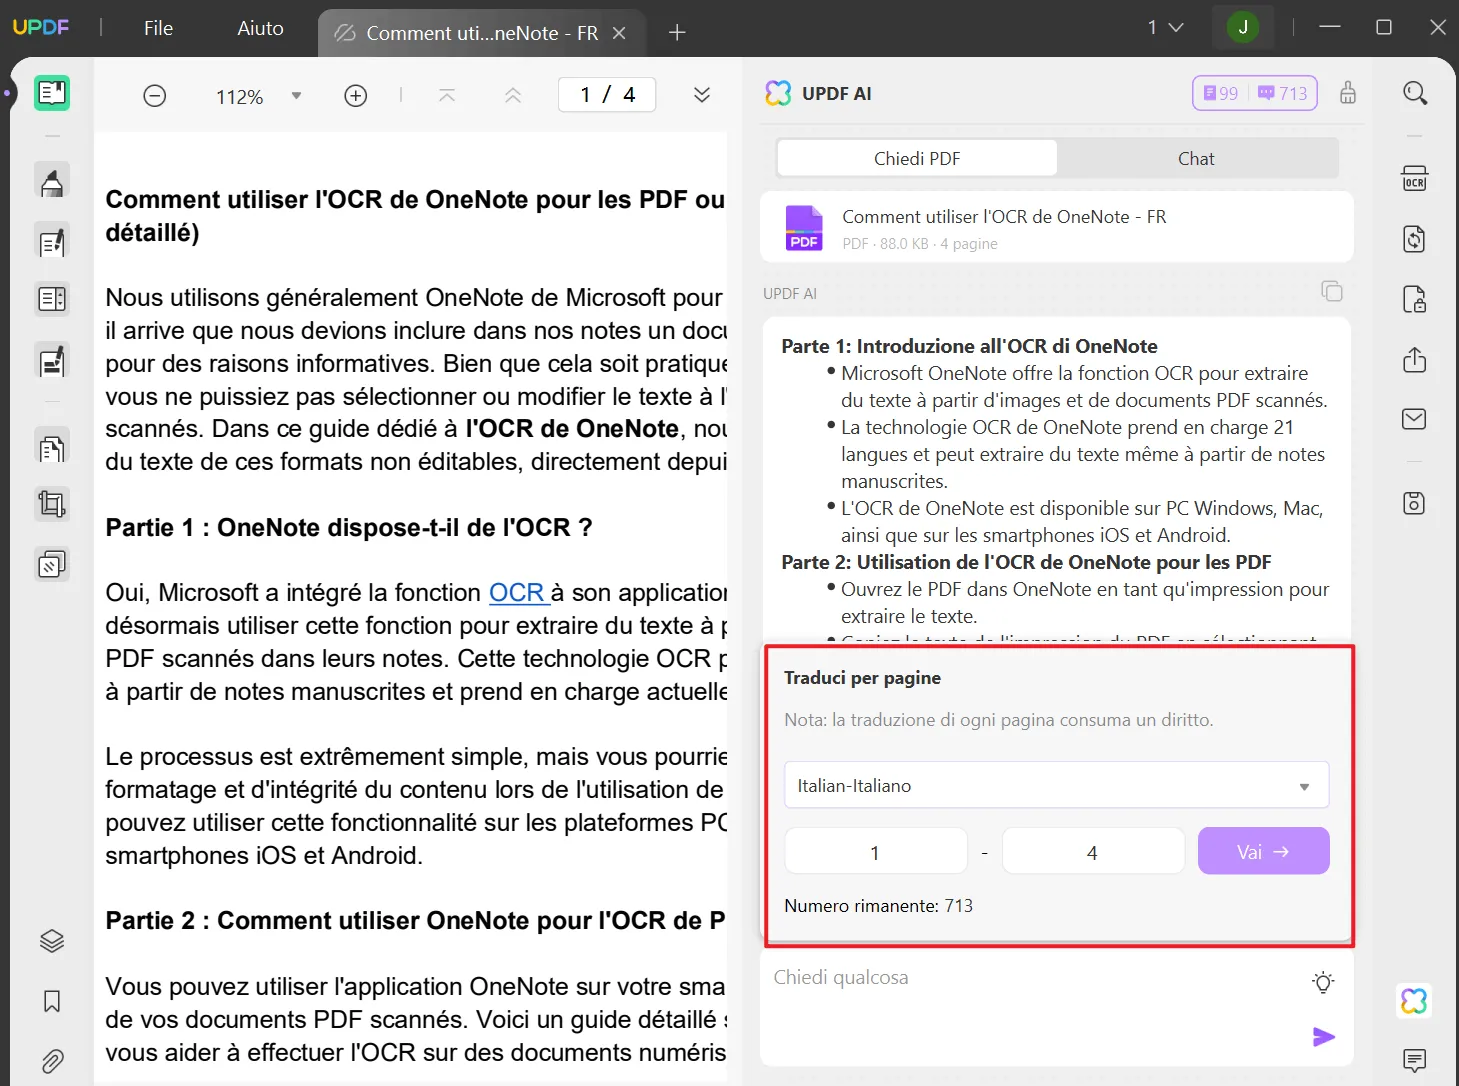
Task: Send the message arrow icon
Action: (x=1324, y=1037)
